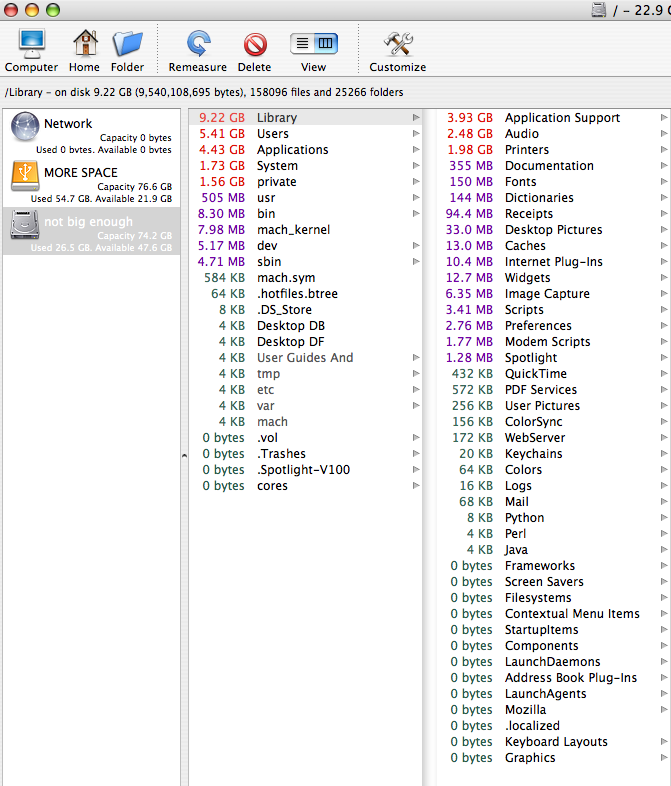The width and height of the screenshot is (671, 786).
Task: Switch View to list mode
Action: (x=302, y=44)
